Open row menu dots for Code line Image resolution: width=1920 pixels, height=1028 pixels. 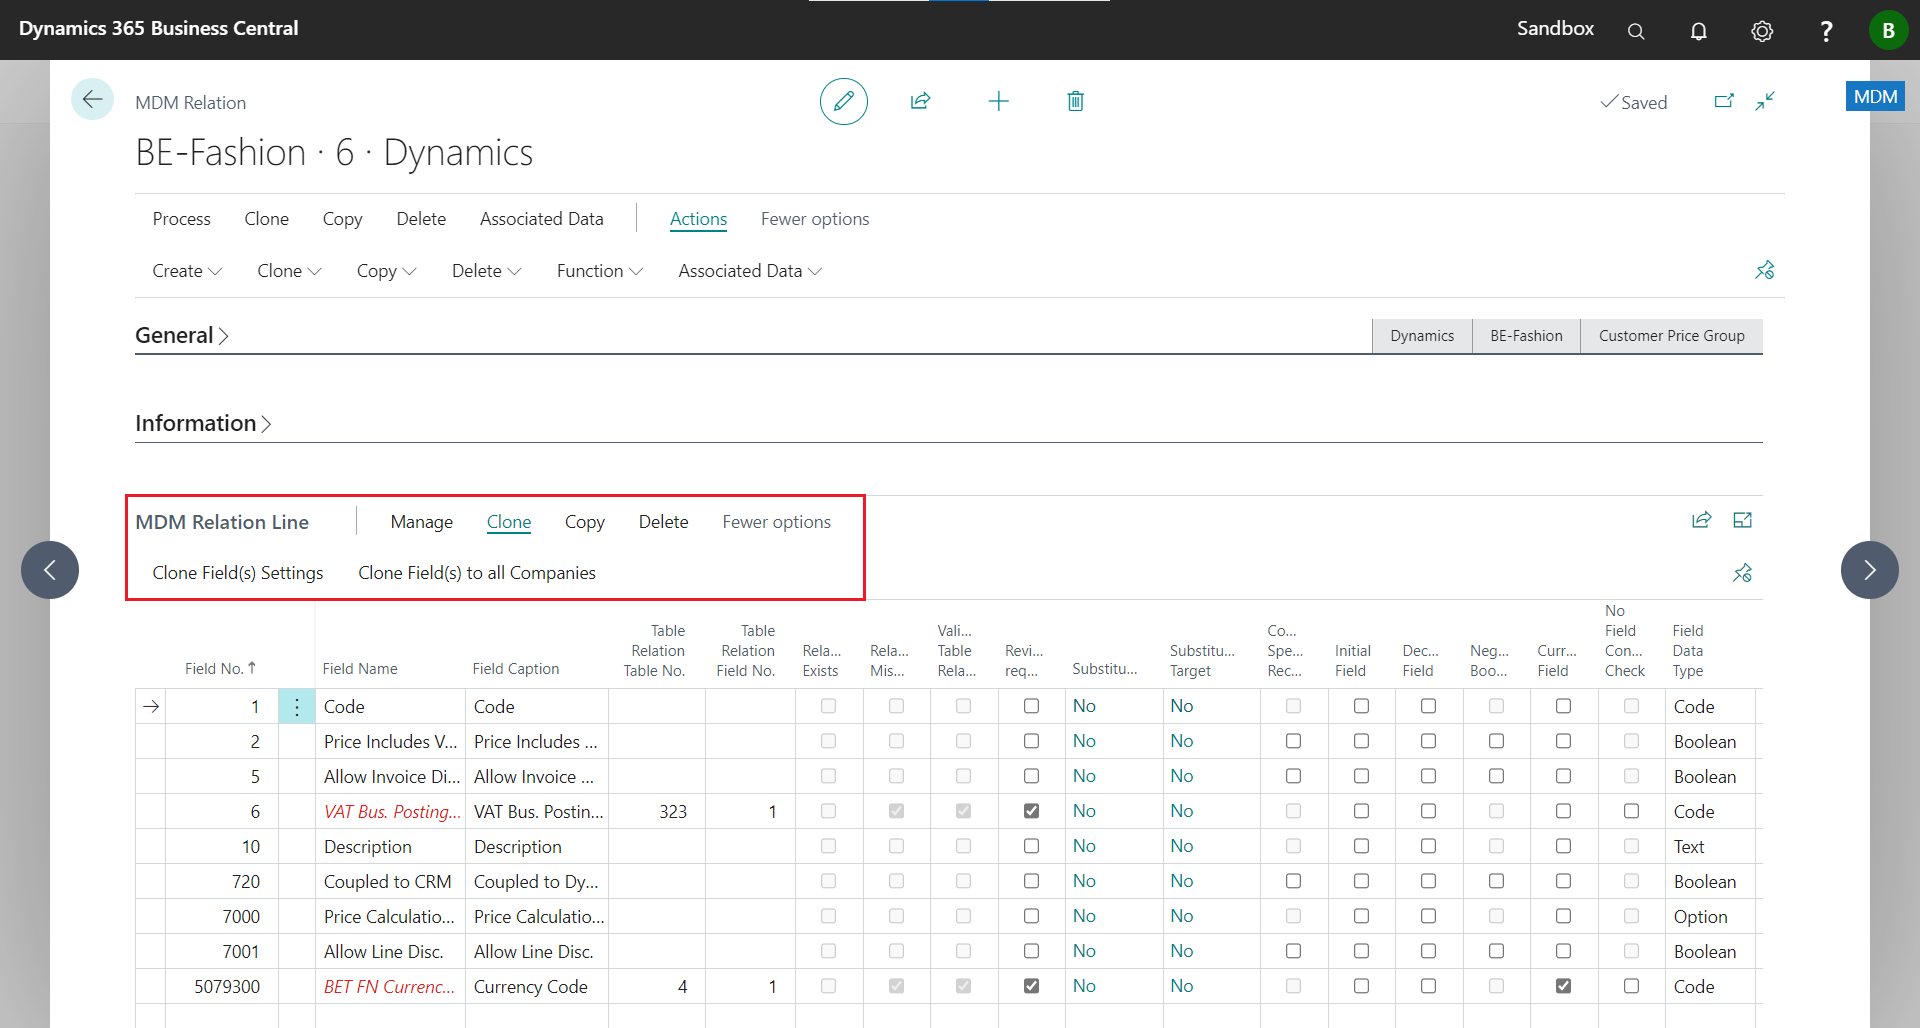[x=297, y=707]
